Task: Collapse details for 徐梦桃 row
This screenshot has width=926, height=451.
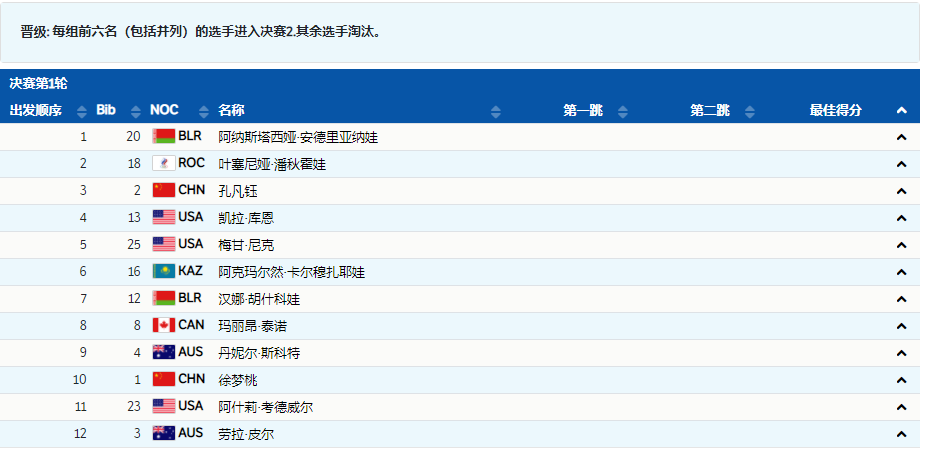Action: coord(901,380)
